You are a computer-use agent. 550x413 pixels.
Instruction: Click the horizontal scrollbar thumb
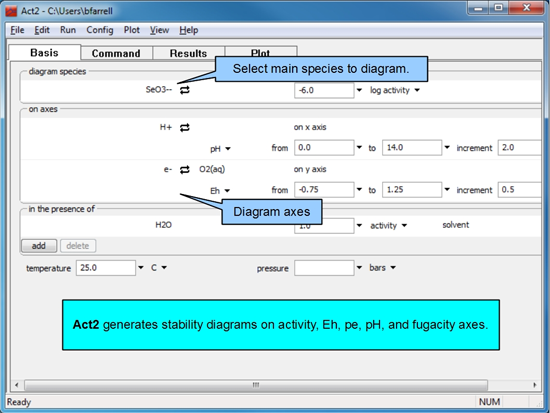[x=256, y=385]
